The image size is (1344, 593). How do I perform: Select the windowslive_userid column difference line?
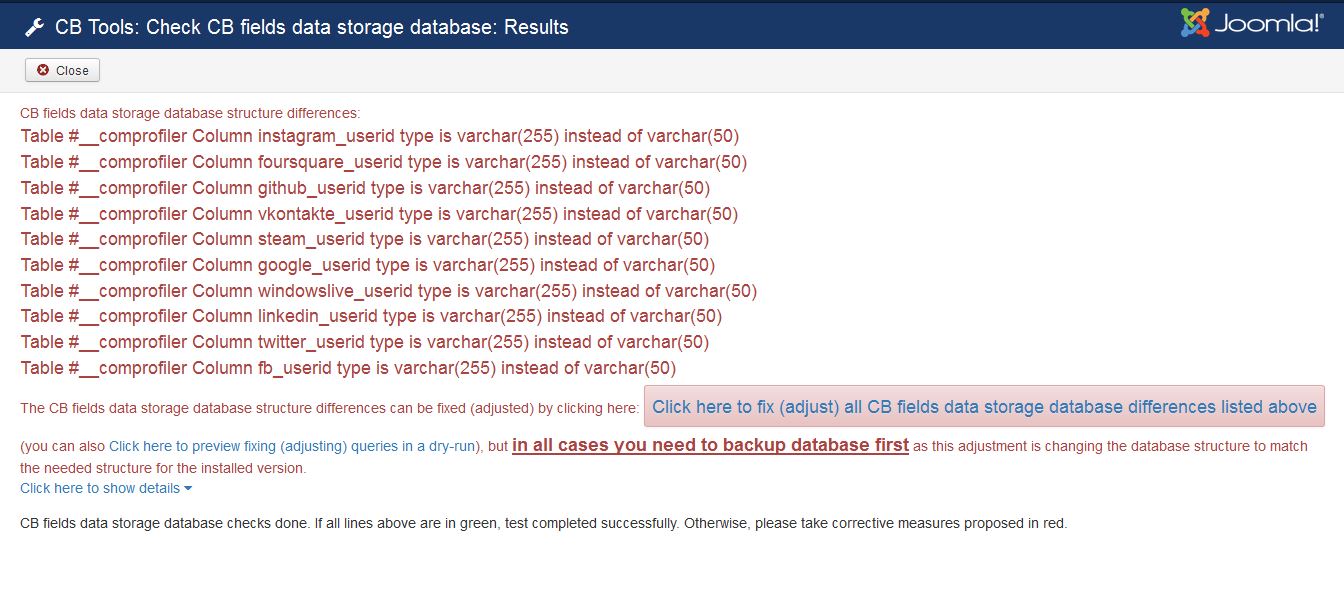coord(389,291)
